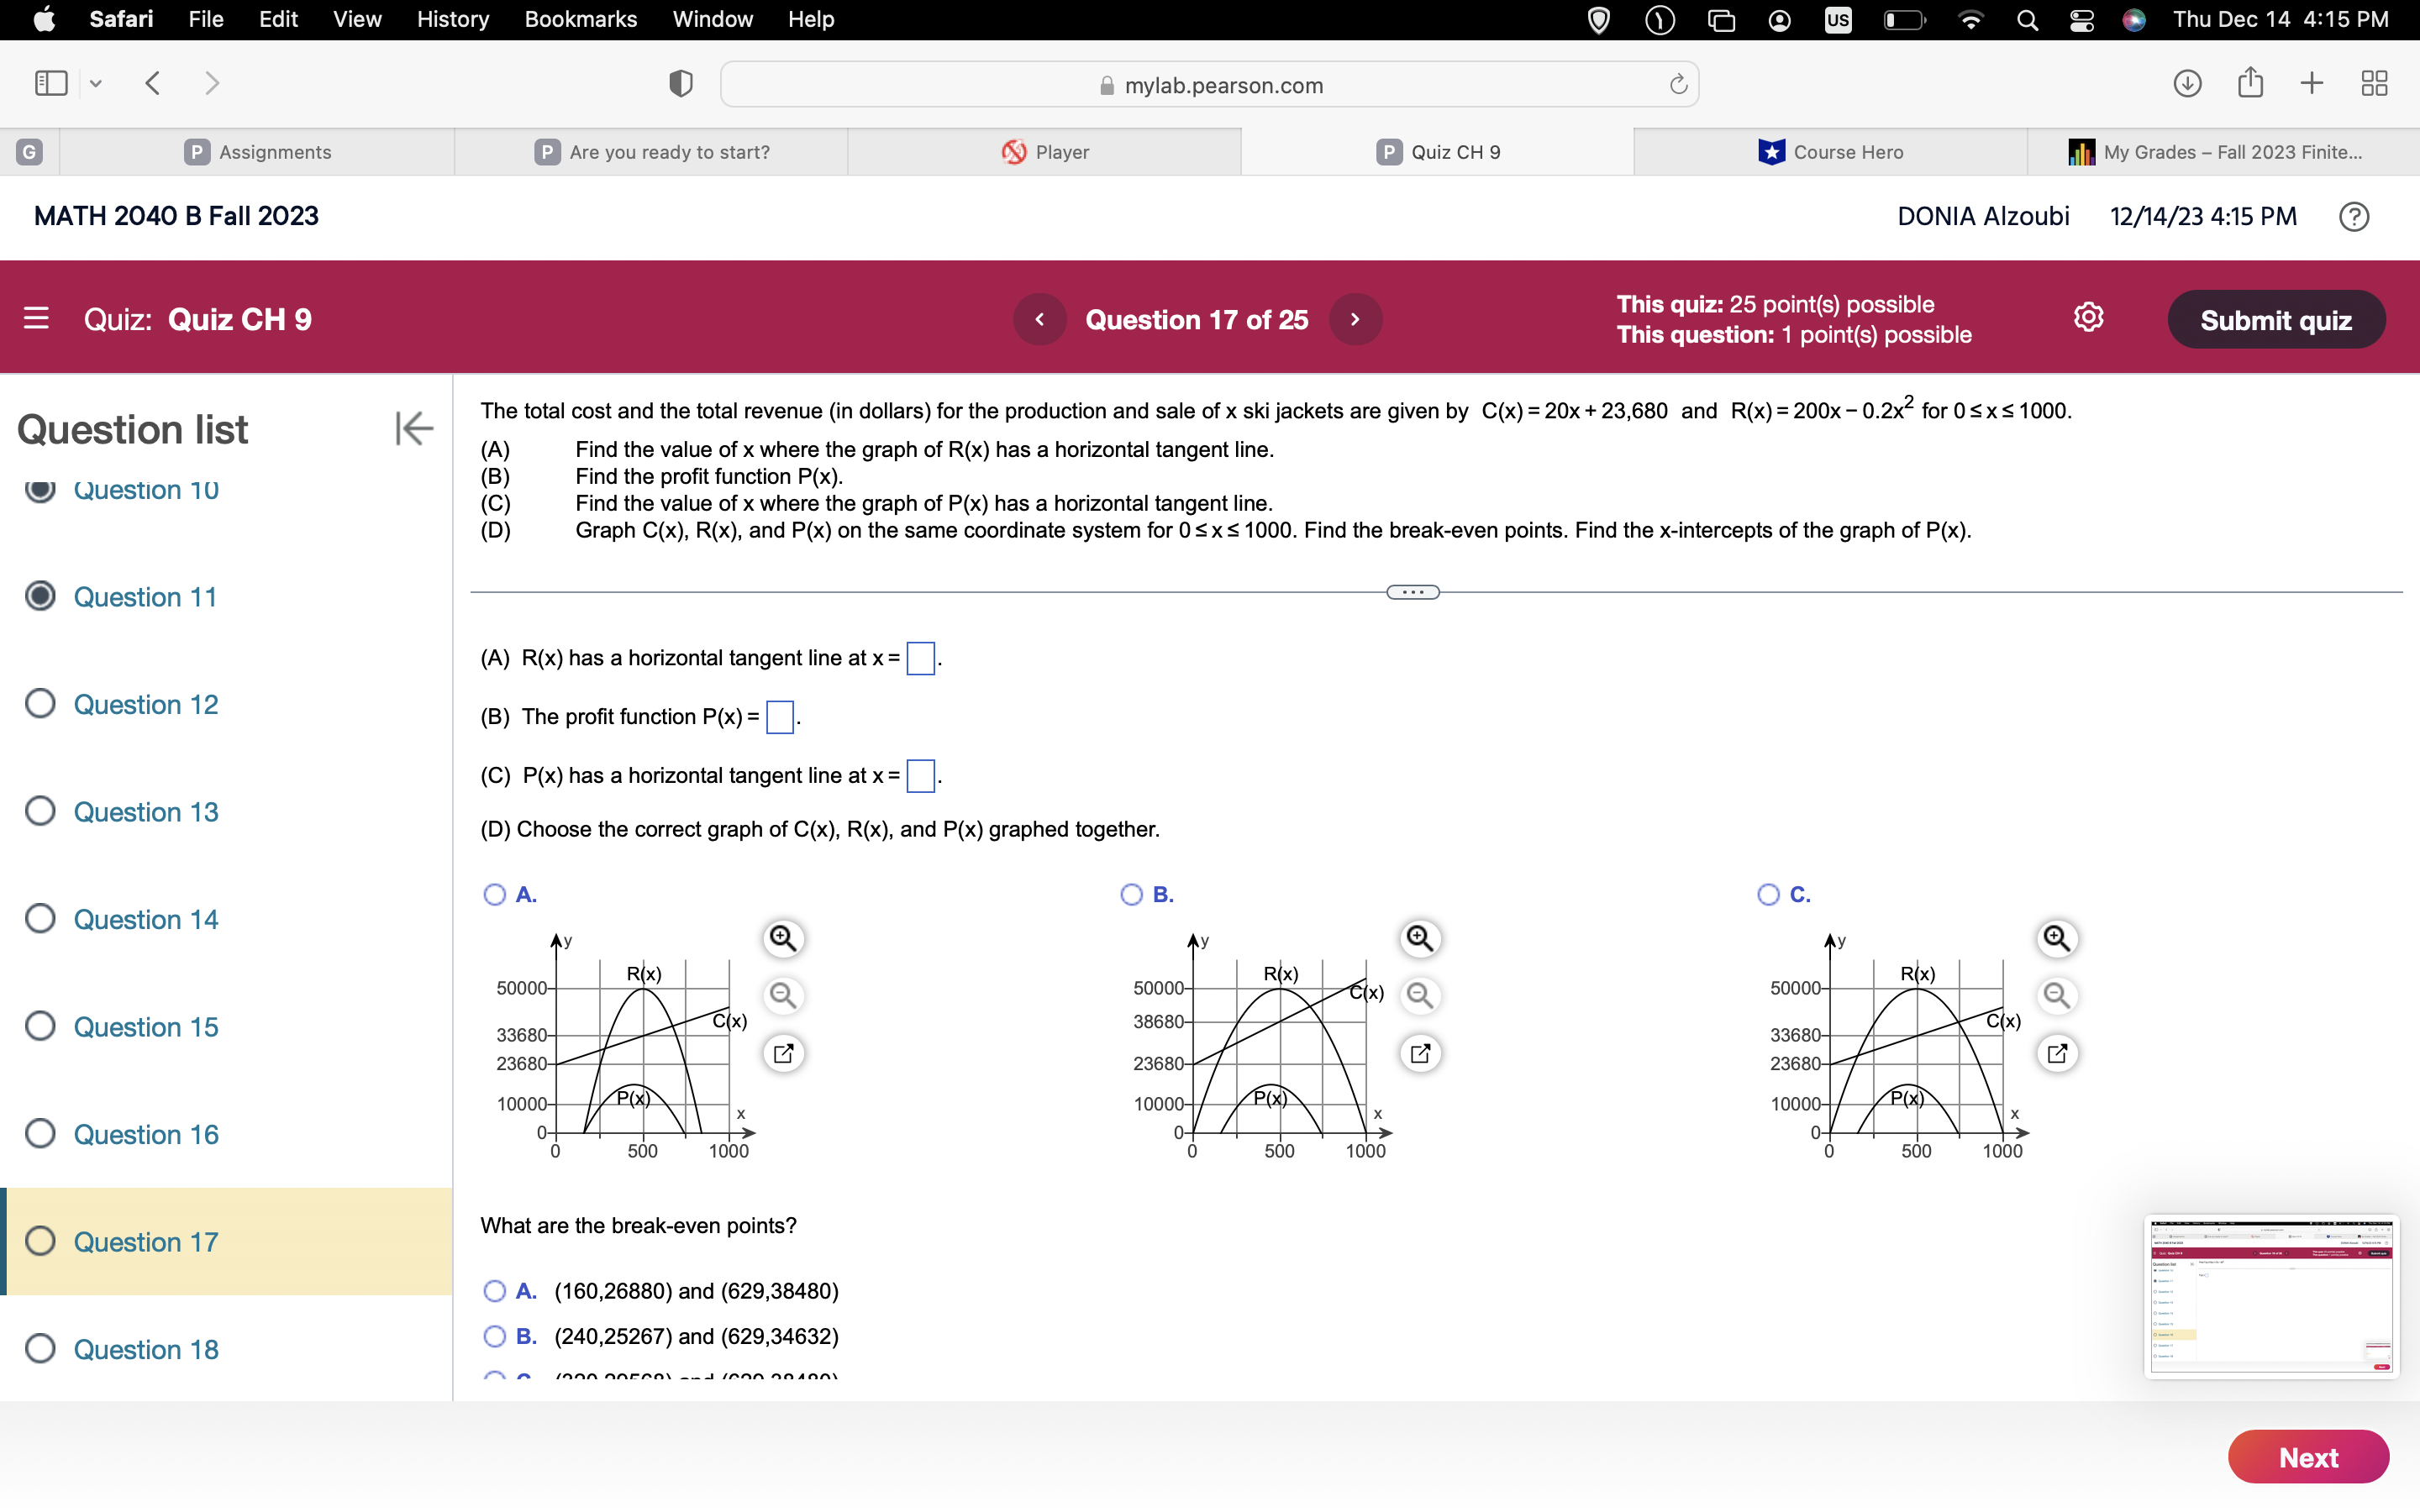2420x1512 pixels.
Task: Open the screenshot preview thumbnail
Action: point(2271,1297)
